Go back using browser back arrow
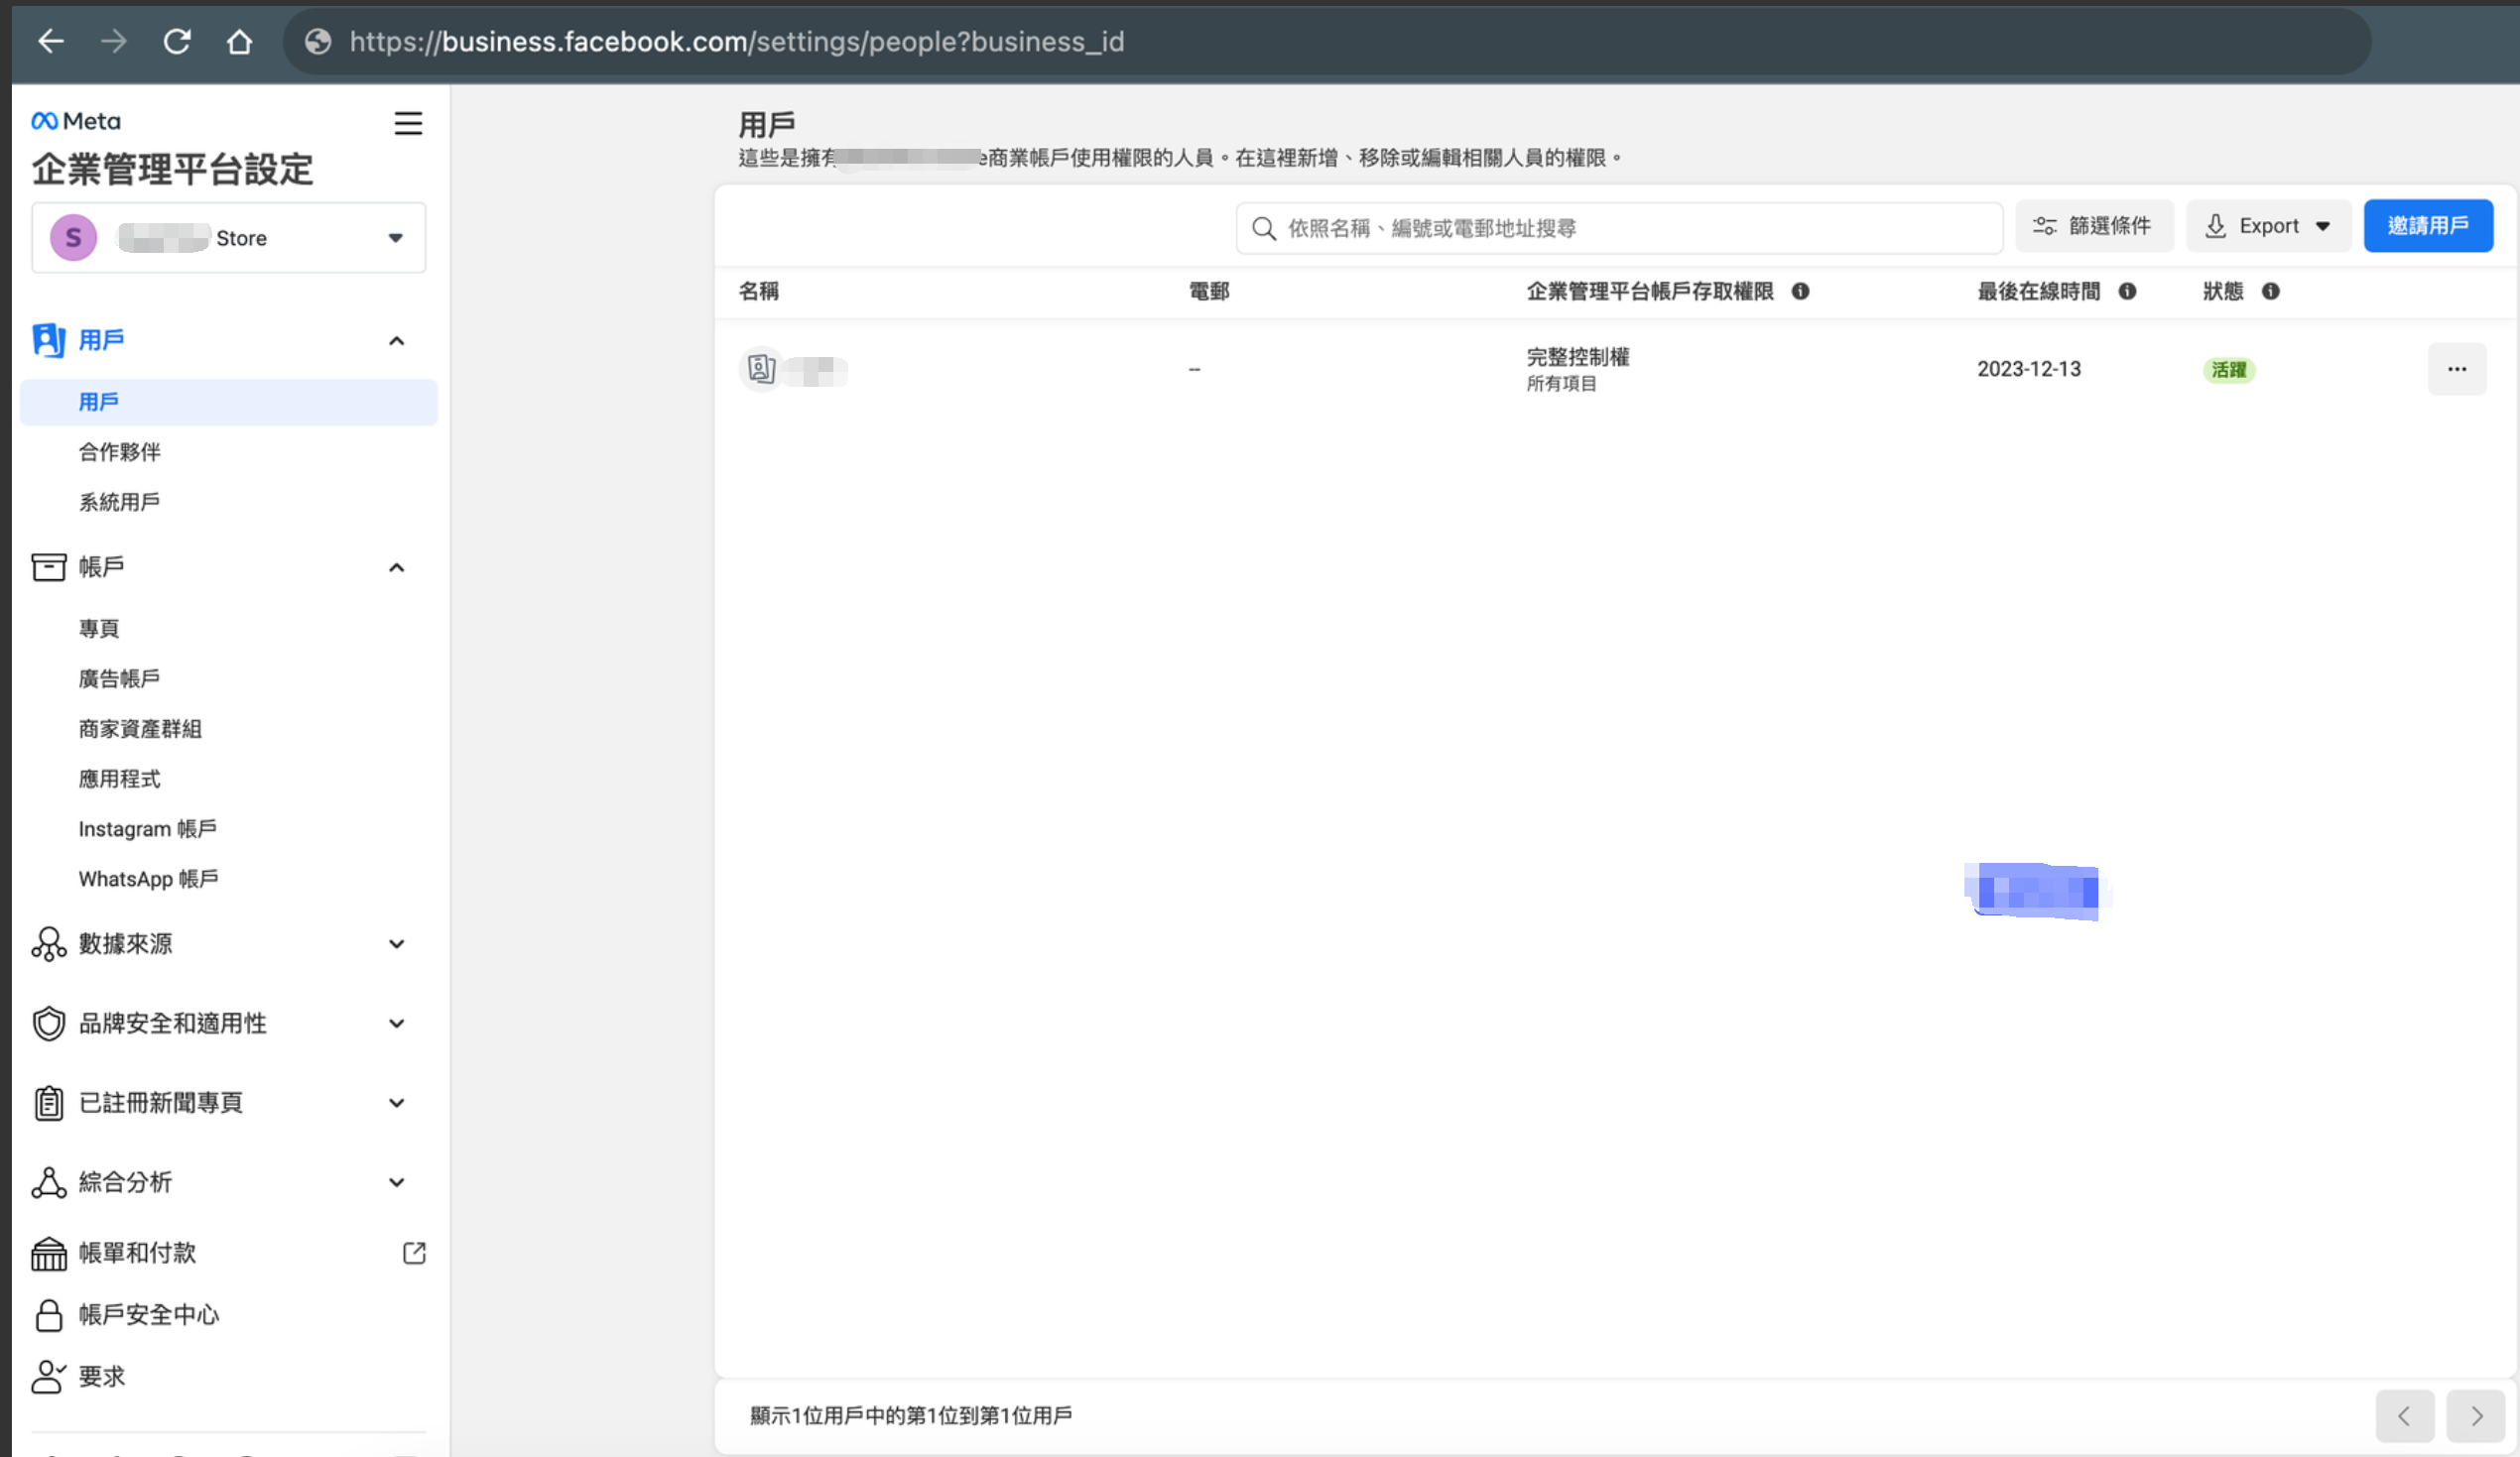 pyautogui.click(x=50, y=41)
